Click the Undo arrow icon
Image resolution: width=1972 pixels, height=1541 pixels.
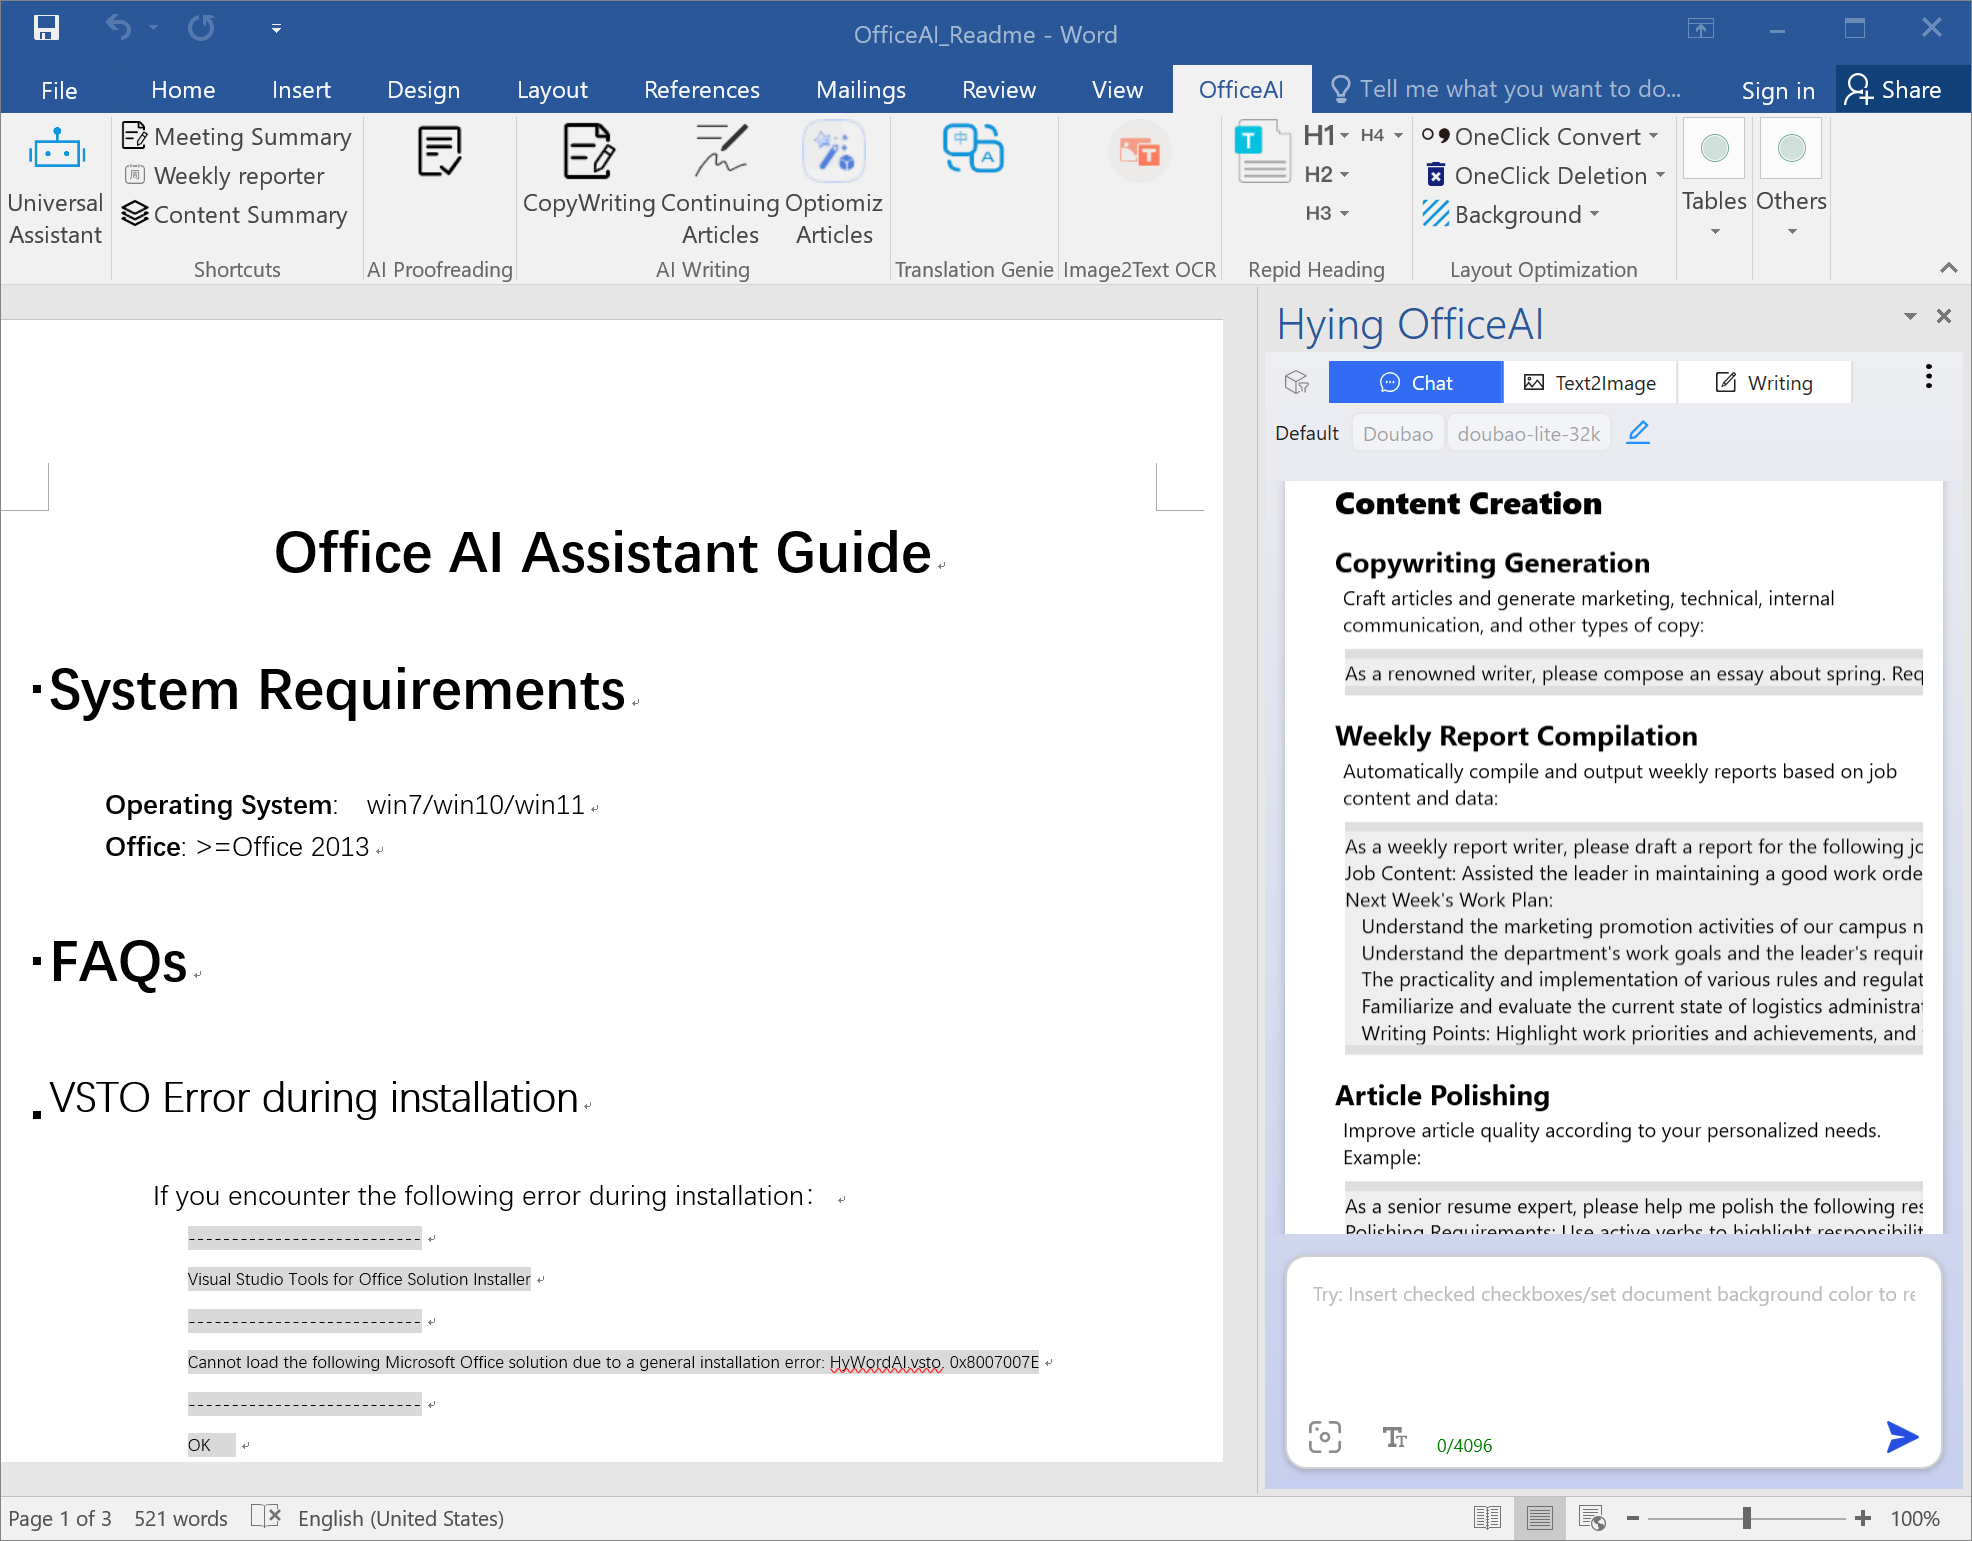(x=118, y=28)
